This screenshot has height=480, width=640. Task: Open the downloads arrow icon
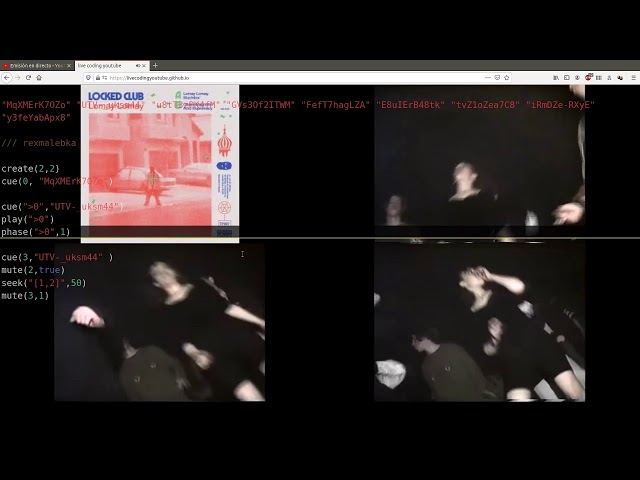[x=577, y=78]
